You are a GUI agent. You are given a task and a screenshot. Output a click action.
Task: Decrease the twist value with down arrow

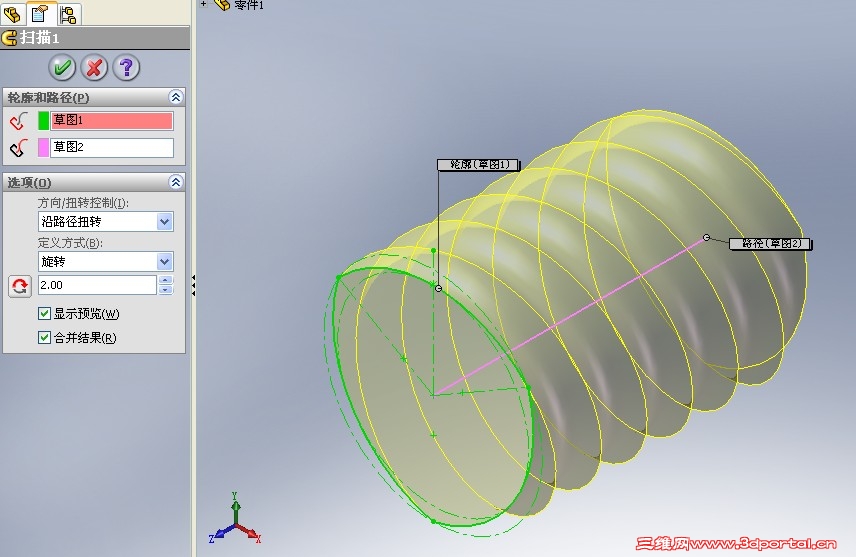166,290
